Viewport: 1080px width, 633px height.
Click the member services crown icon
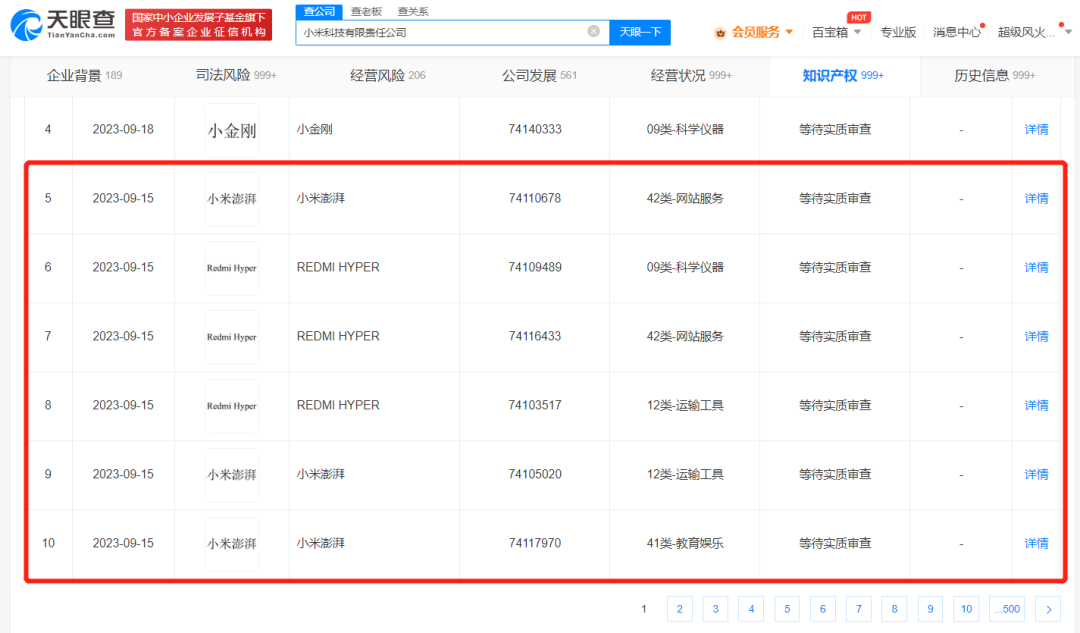click(720, 32)
